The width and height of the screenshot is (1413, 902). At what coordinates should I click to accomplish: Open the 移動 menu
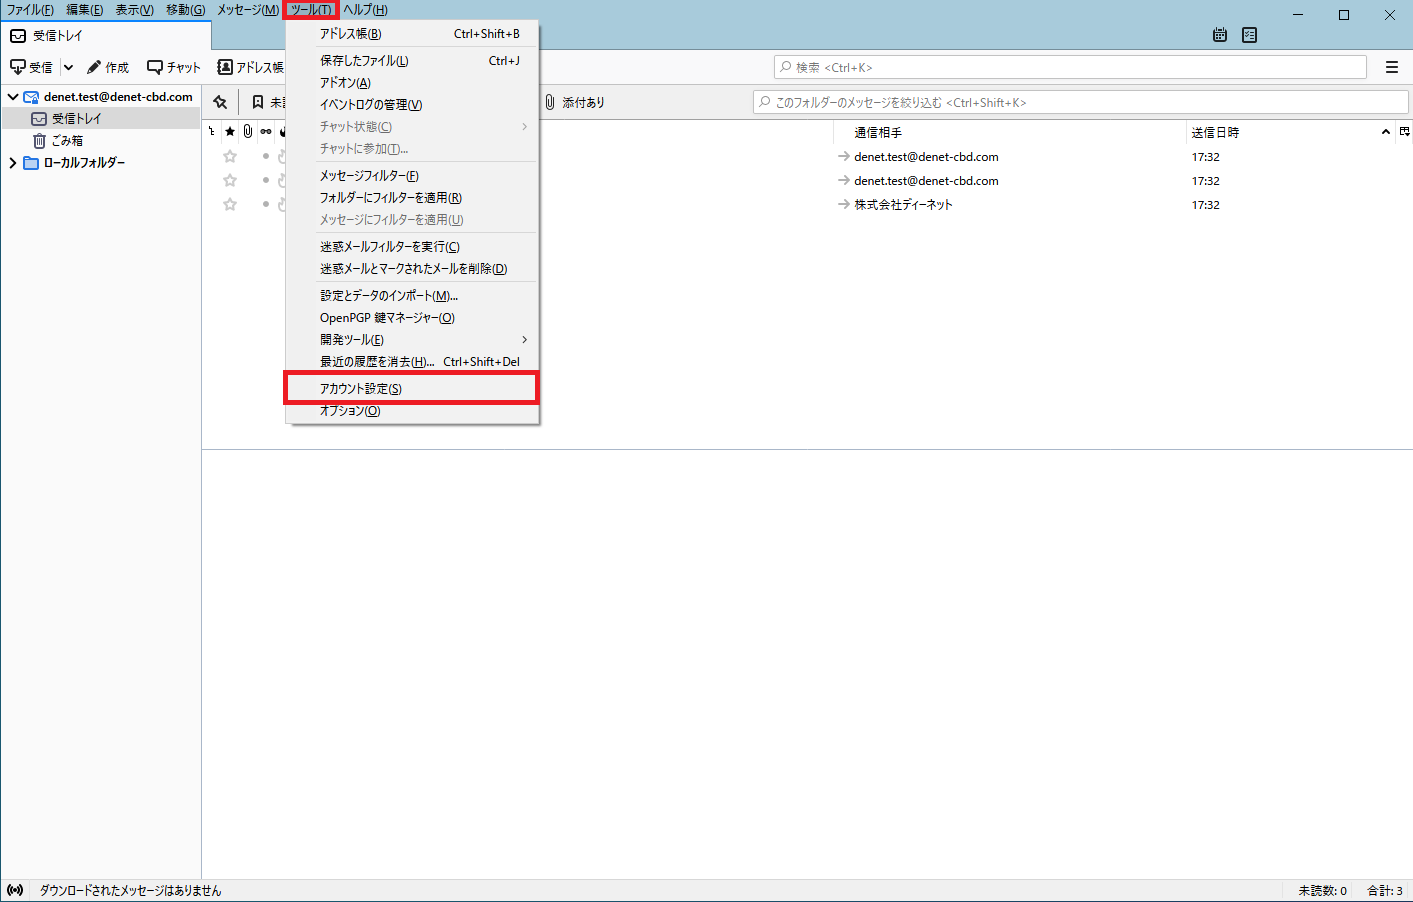pos(186,10)
